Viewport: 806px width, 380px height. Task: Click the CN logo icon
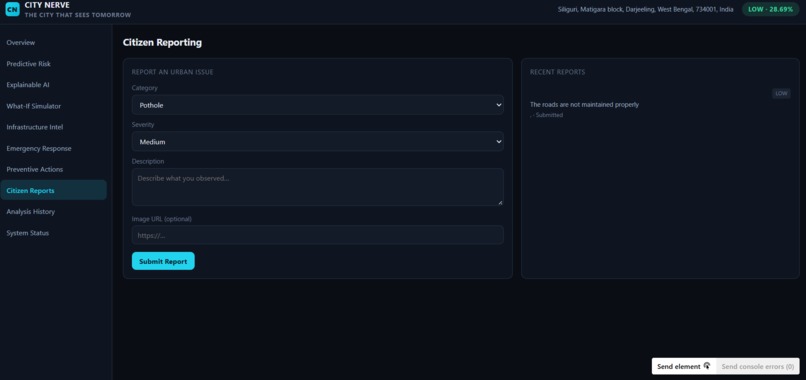click(12, 9)
